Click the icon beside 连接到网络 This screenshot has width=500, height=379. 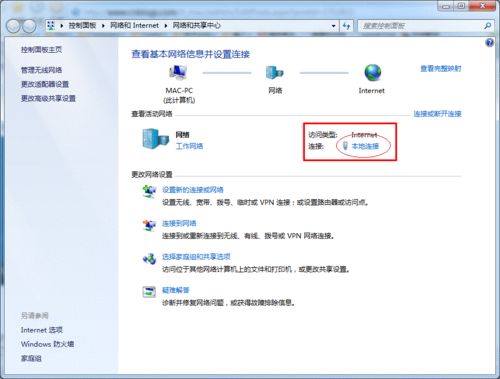[149, 225]
